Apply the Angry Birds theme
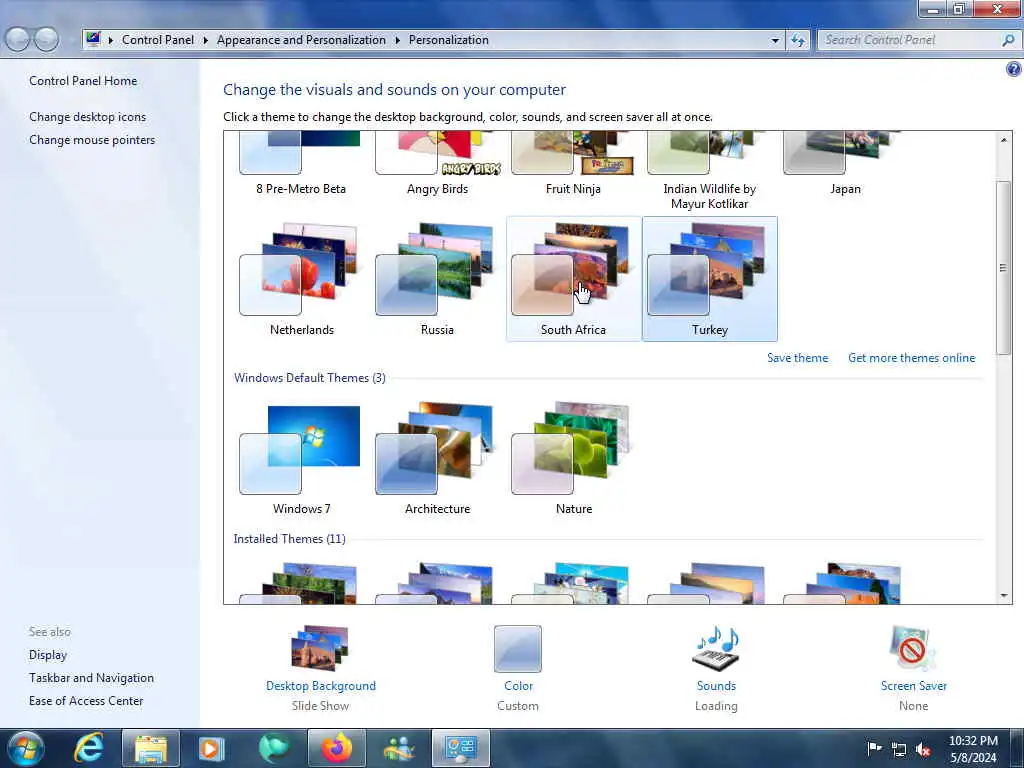1024x768 pixels. (x=437, y=163)
